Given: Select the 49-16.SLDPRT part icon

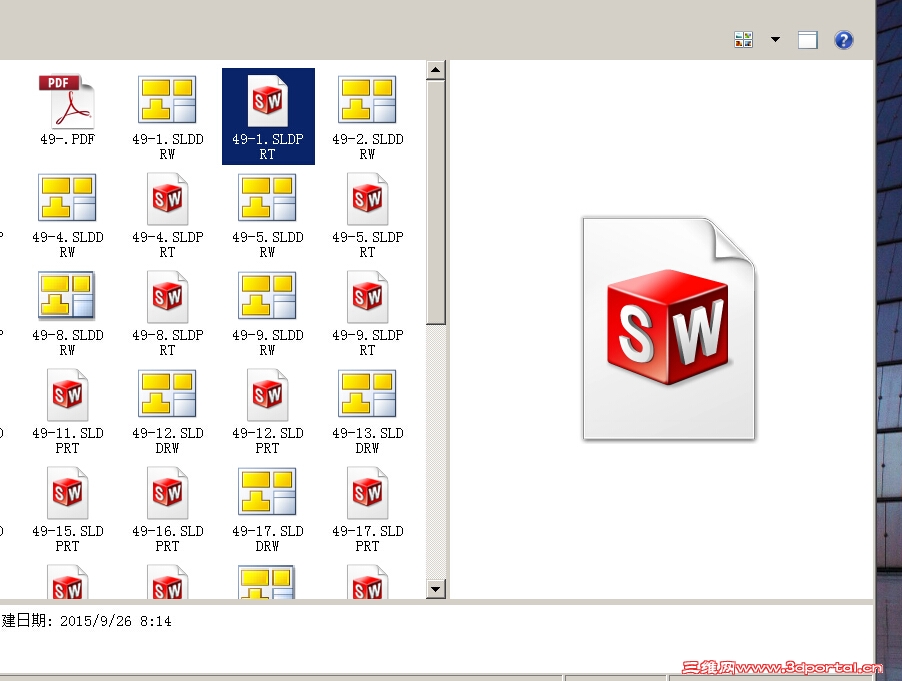Looking at the screenshot, I should tap(167, 493).
